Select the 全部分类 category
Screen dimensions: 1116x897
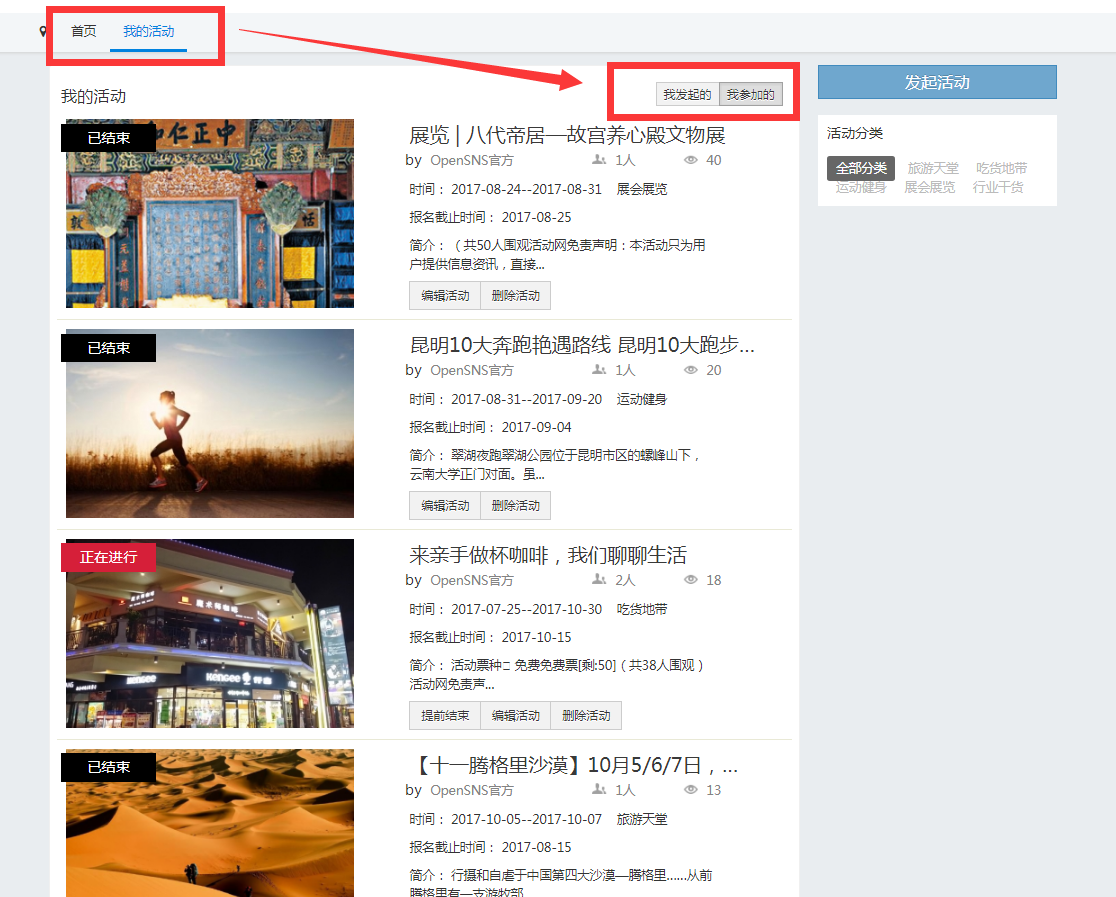[860, 168]
